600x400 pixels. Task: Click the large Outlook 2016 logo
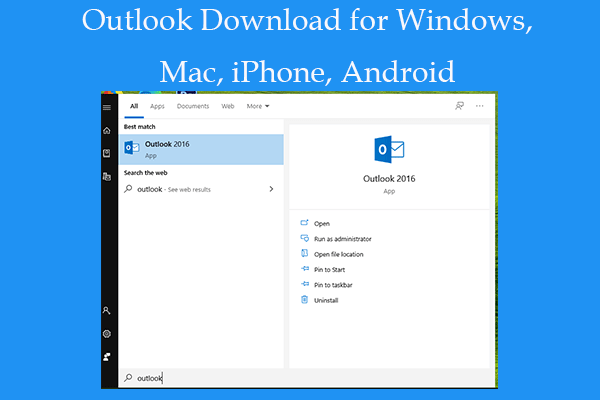pos(389,149)
